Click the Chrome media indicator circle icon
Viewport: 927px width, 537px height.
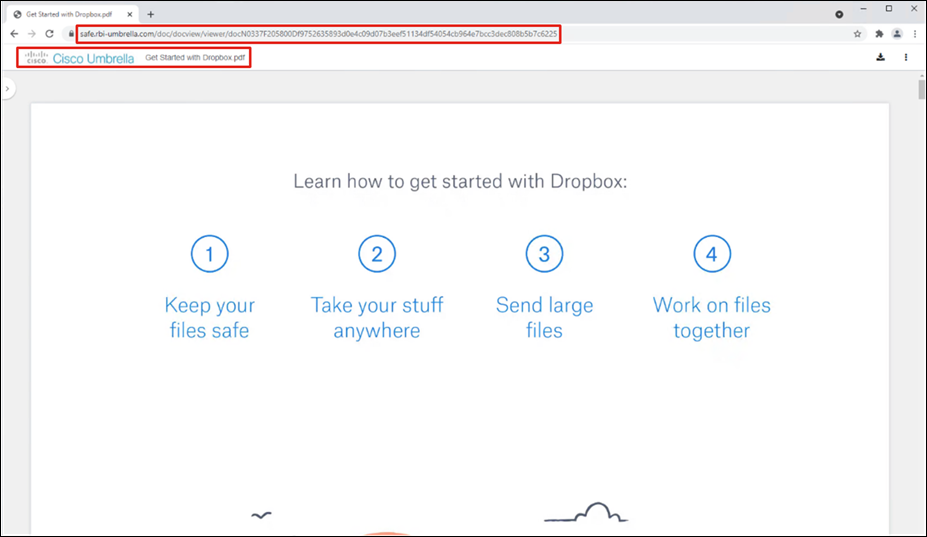(839, 14)
